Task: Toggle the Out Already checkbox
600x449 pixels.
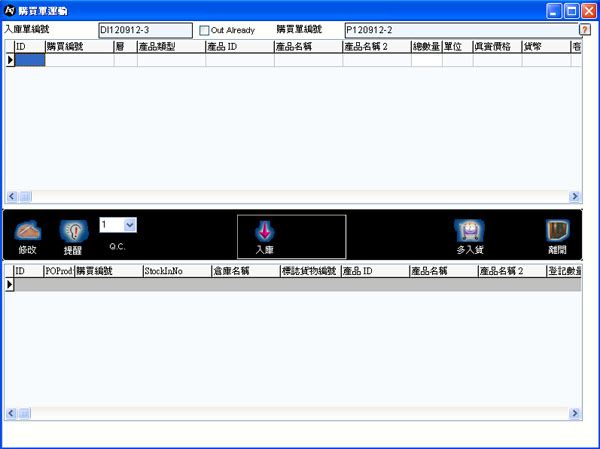Action: [x=204, y=30]
